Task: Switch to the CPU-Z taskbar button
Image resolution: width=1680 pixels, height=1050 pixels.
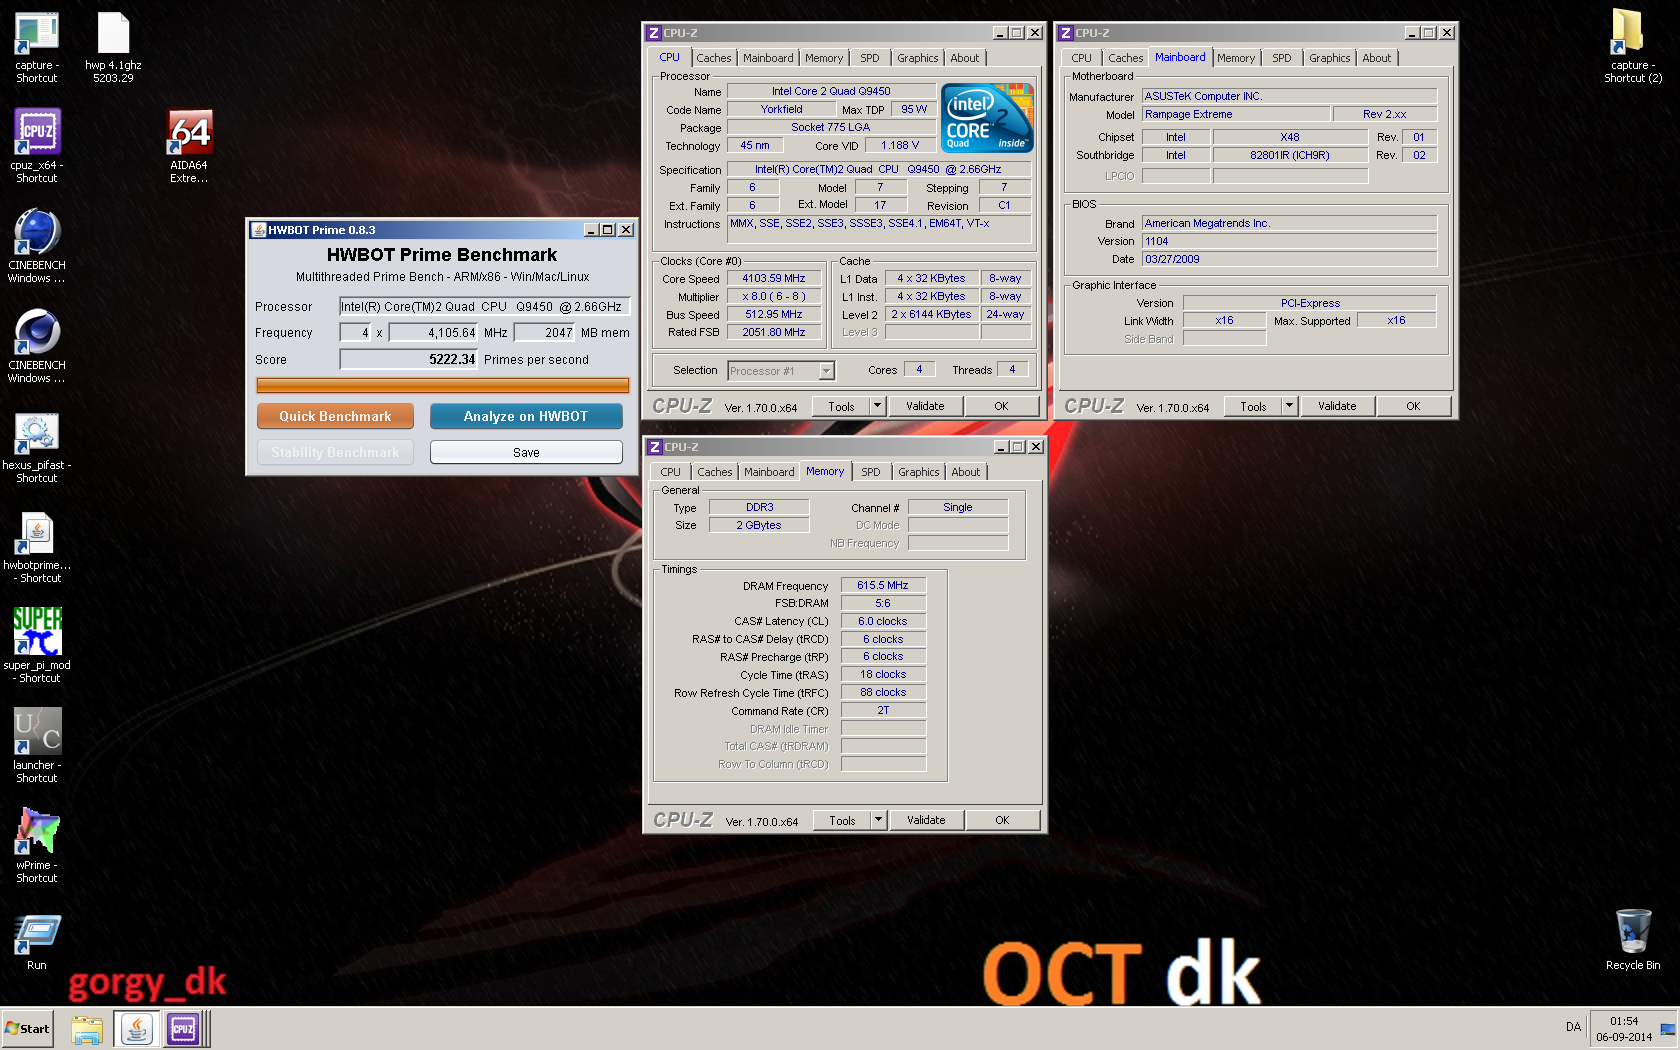Action: [184, 1029]
